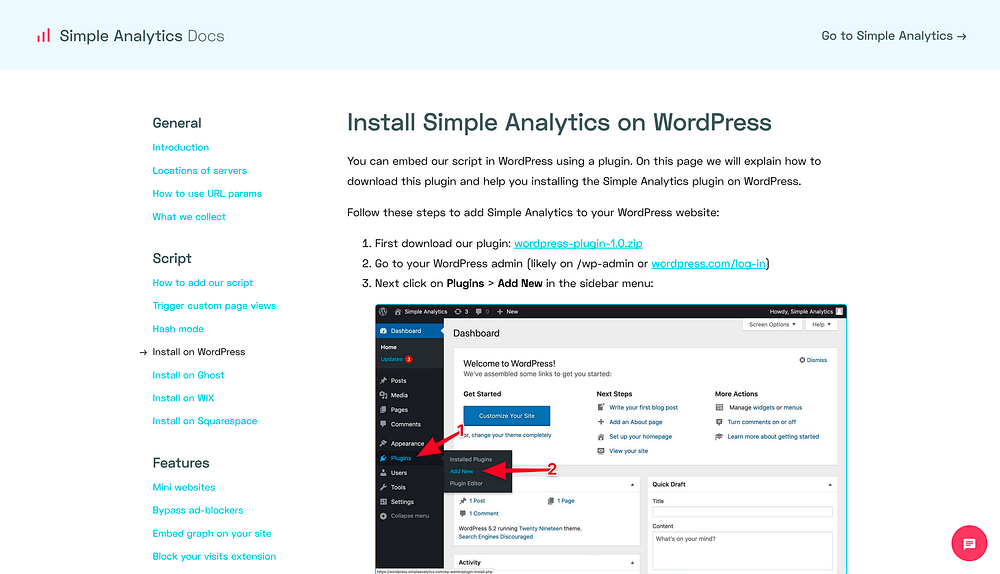
Task: Click the Posts pin icon in WordPress sidebar
Action: tap(383, 380)
